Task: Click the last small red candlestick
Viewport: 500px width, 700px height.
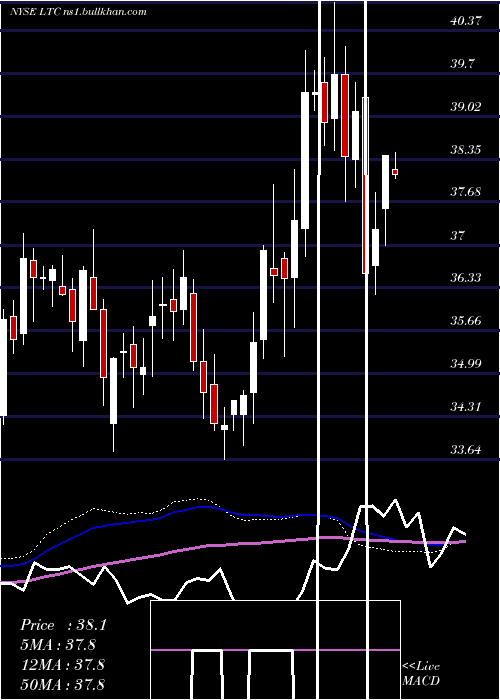Action: click(x=395, y=172)
